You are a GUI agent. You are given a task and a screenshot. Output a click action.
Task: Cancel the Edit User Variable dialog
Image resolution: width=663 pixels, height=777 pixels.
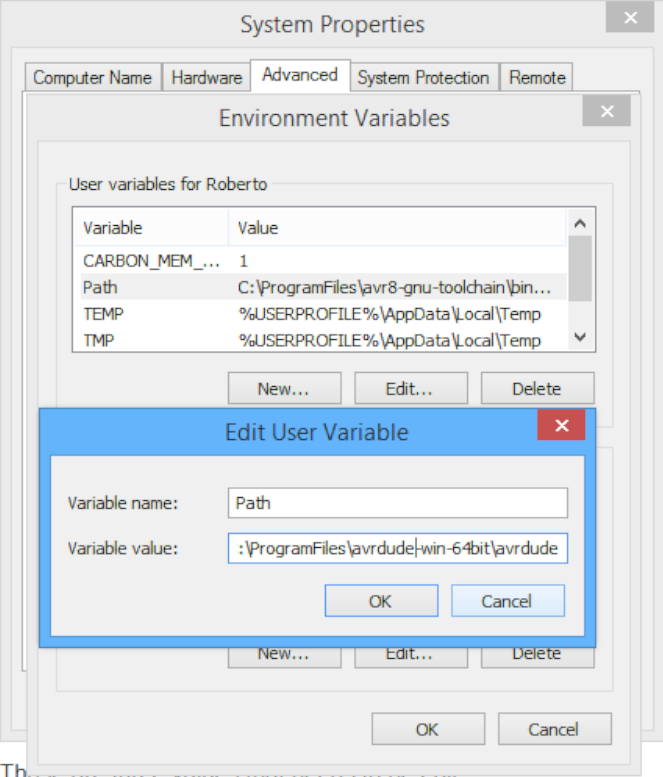(x=507, y=600)
